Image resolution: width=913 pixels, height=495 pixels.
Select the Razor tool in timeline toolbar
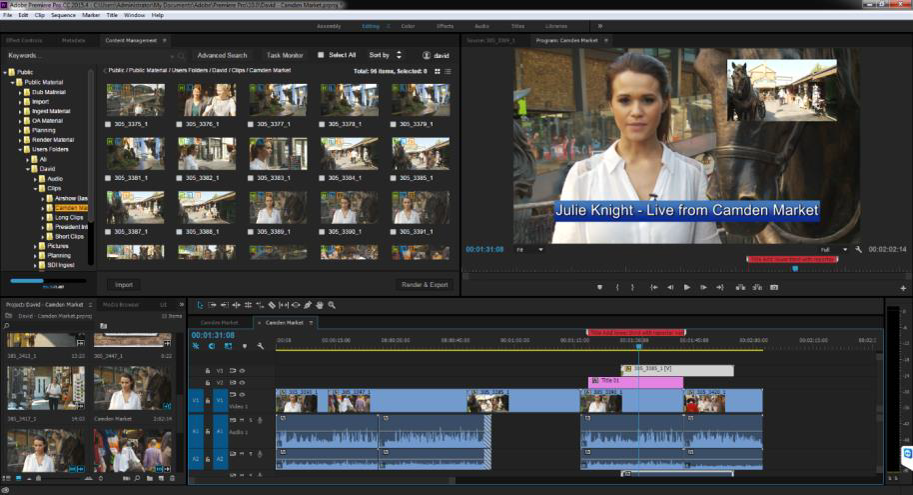pyautogui.click(x=272, y=305)
